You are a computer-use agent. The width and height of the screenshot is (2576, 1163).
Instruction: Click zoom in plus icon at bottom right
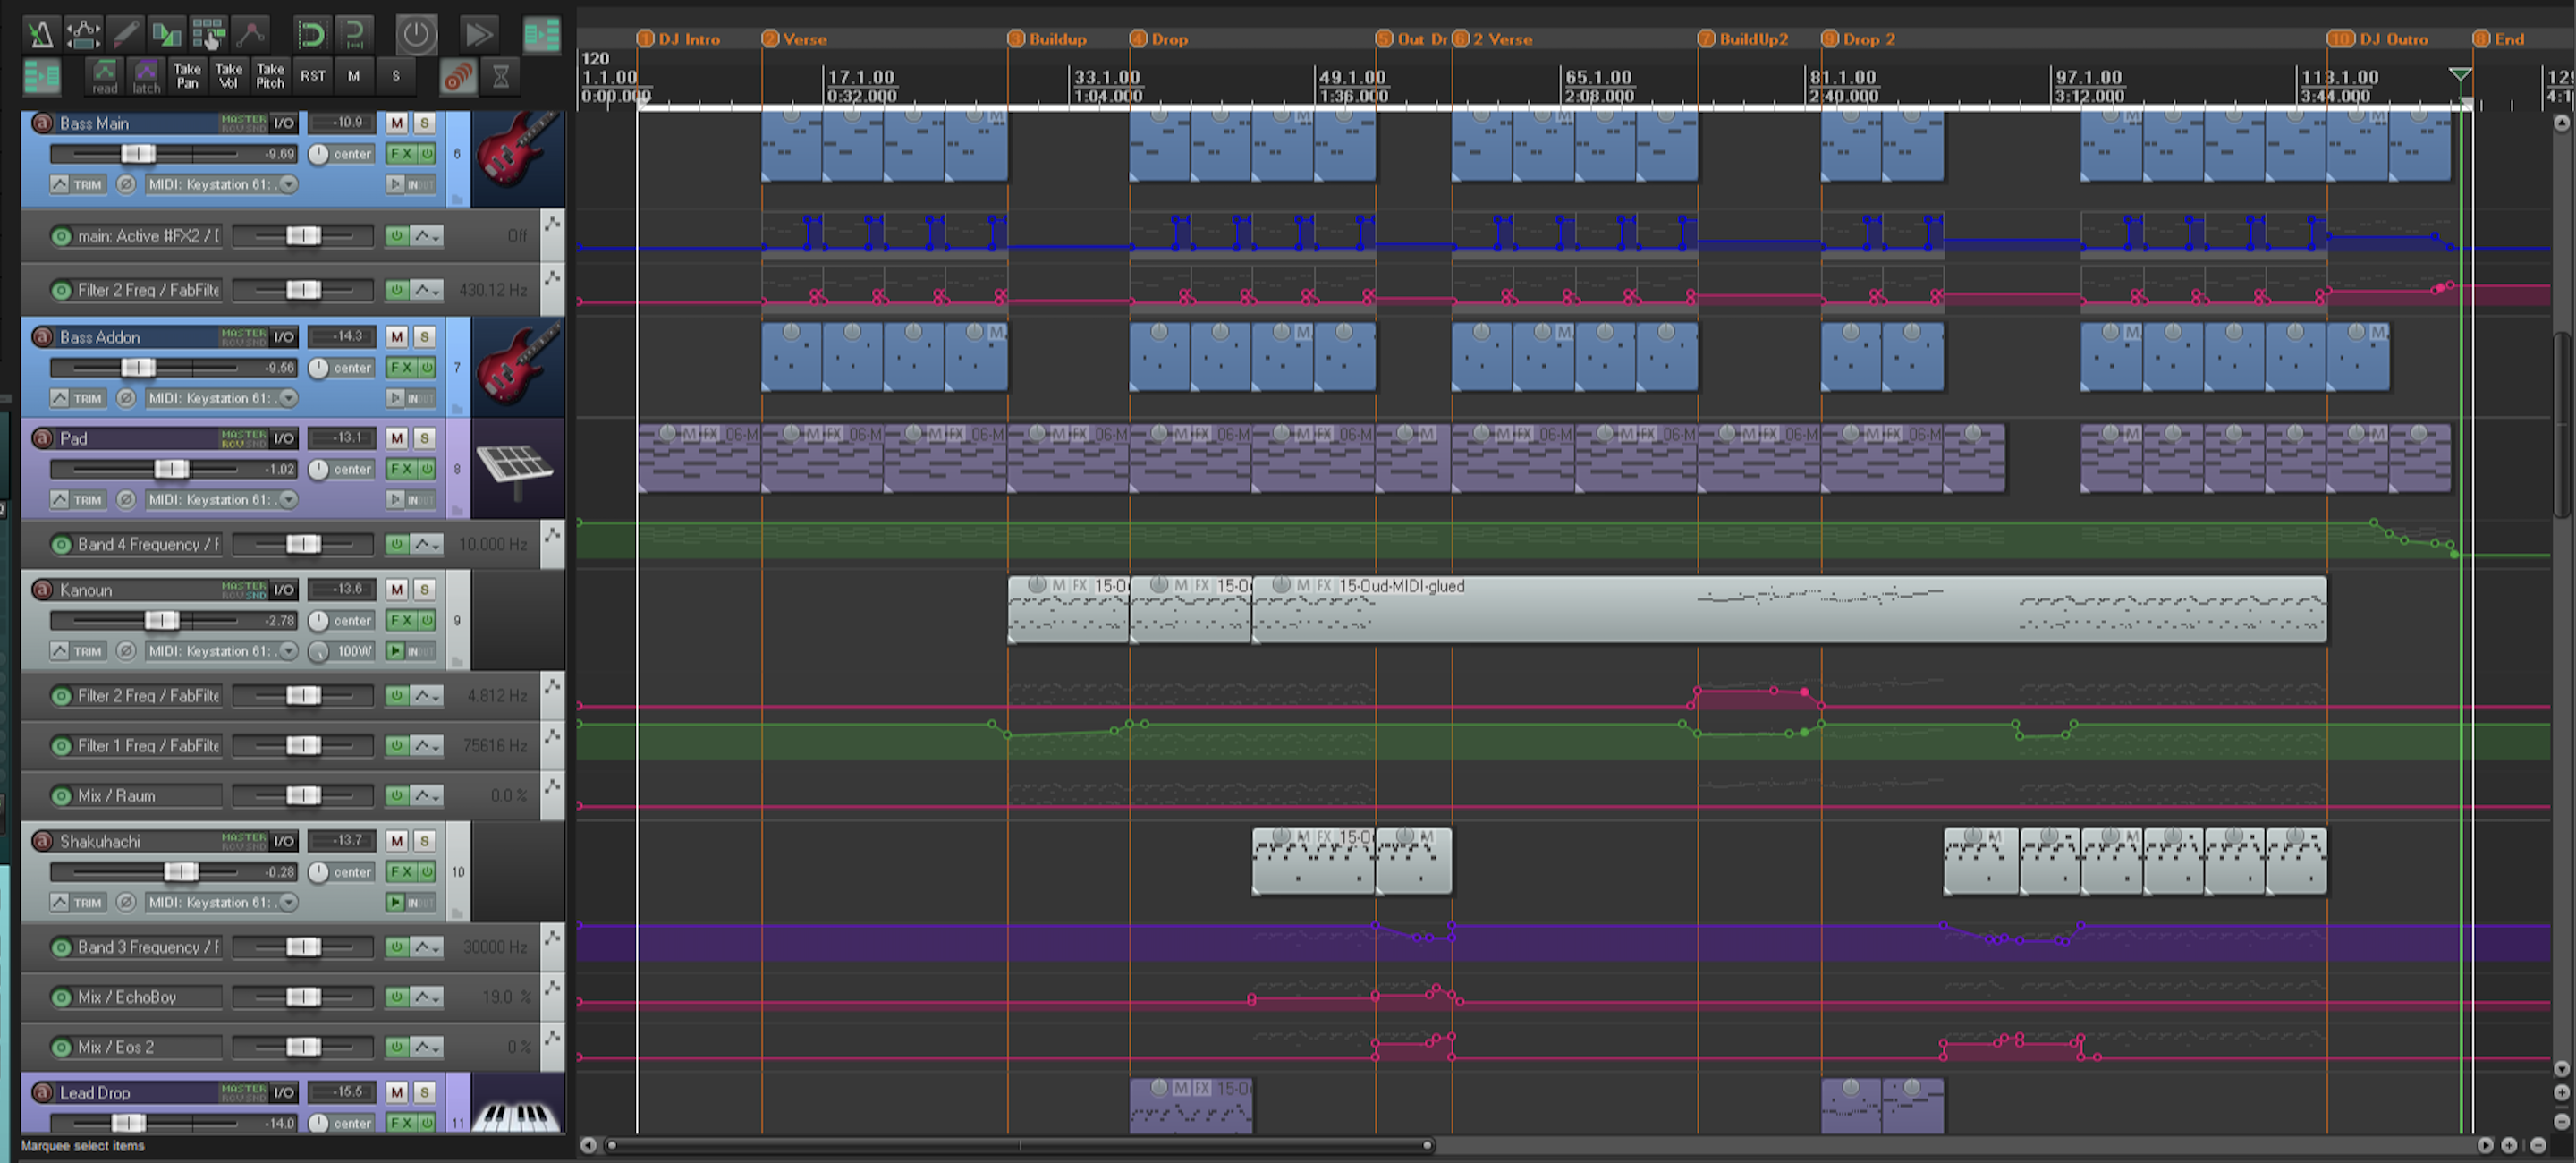point(2508,1145)
